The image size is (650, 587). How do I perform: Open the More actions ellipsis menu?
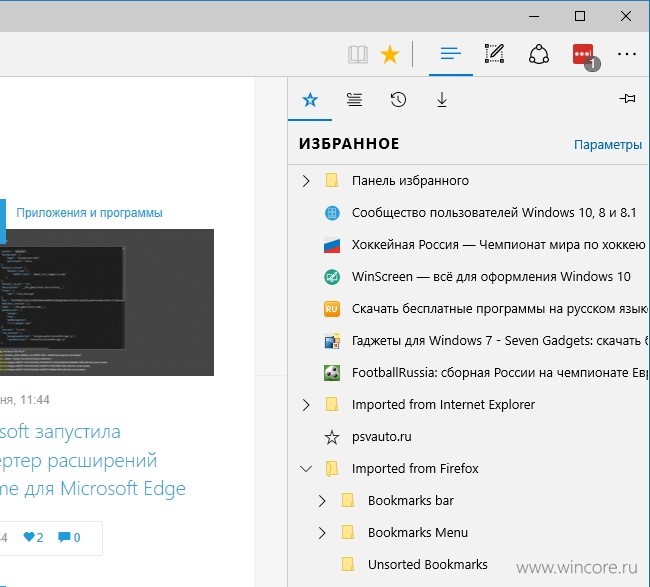tap(626, 54)
